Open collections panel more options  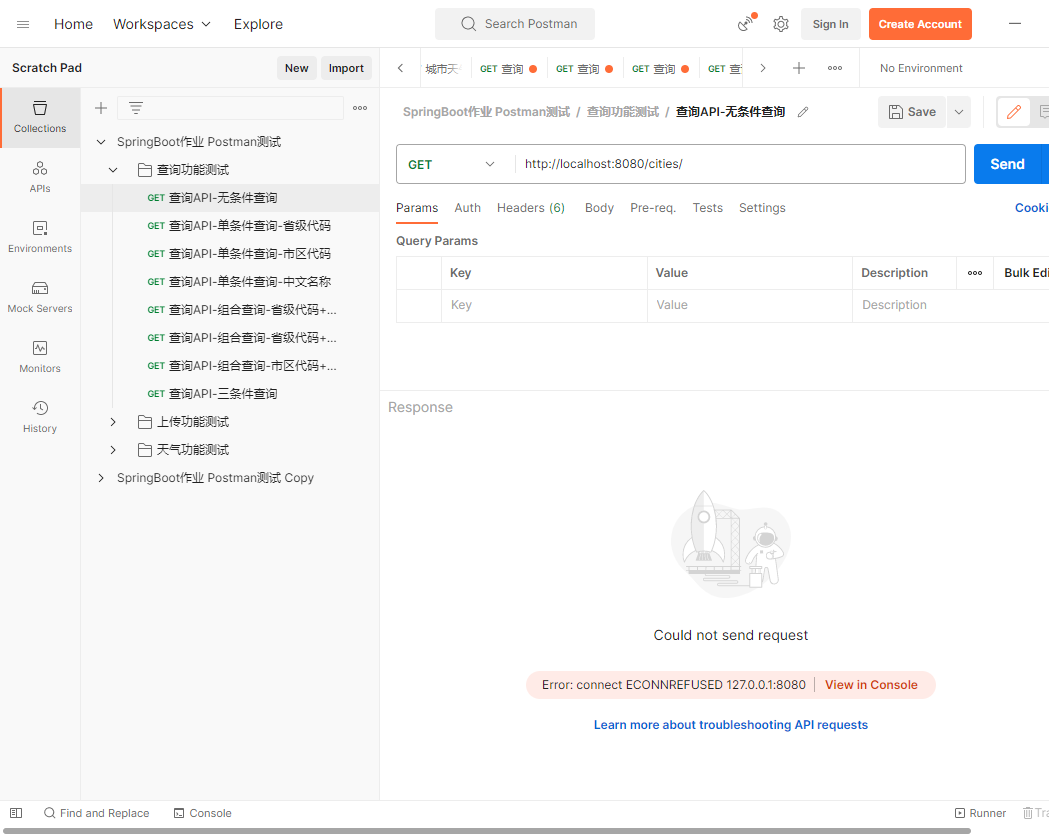[x=360, y=108]
